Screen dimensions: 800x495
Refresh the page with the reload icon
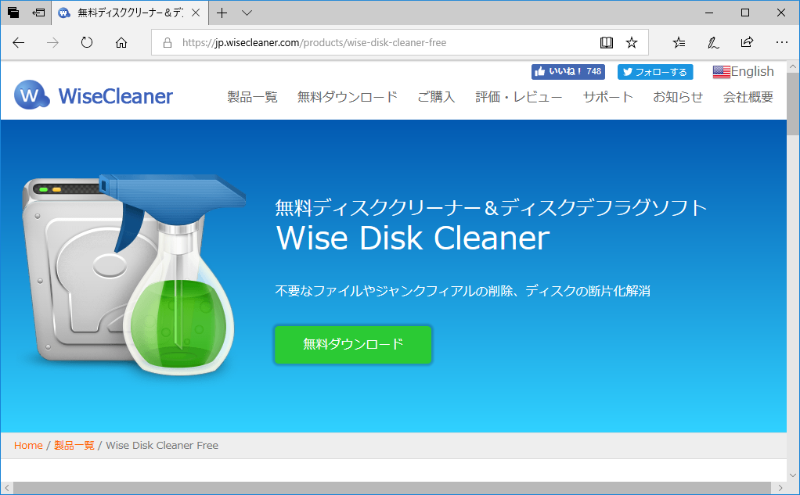tap(87, 42)
